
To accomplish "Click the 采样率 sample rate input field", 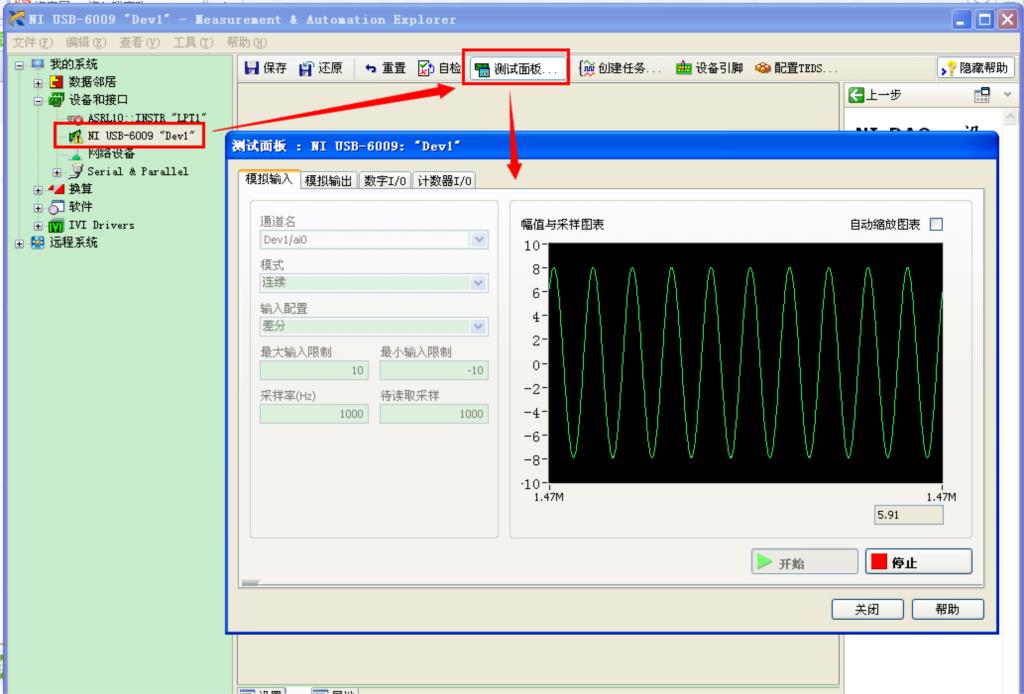I will point(313,413).
